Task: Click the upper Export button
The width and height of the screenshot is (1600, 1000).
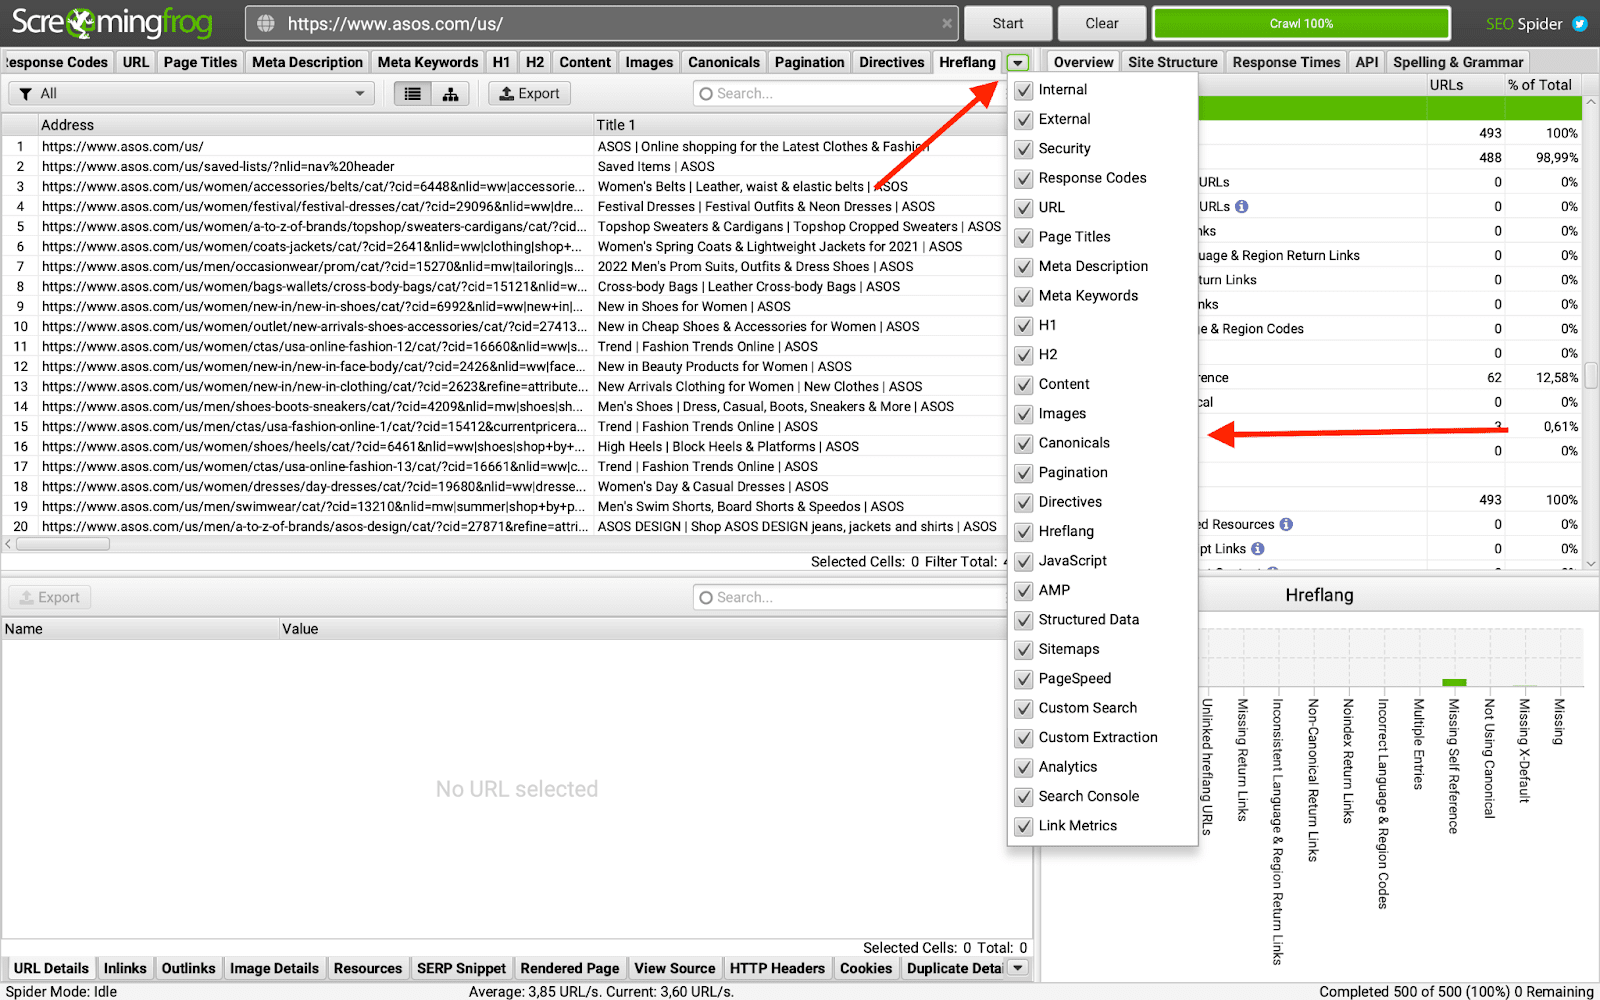Action: coord(529,93)
